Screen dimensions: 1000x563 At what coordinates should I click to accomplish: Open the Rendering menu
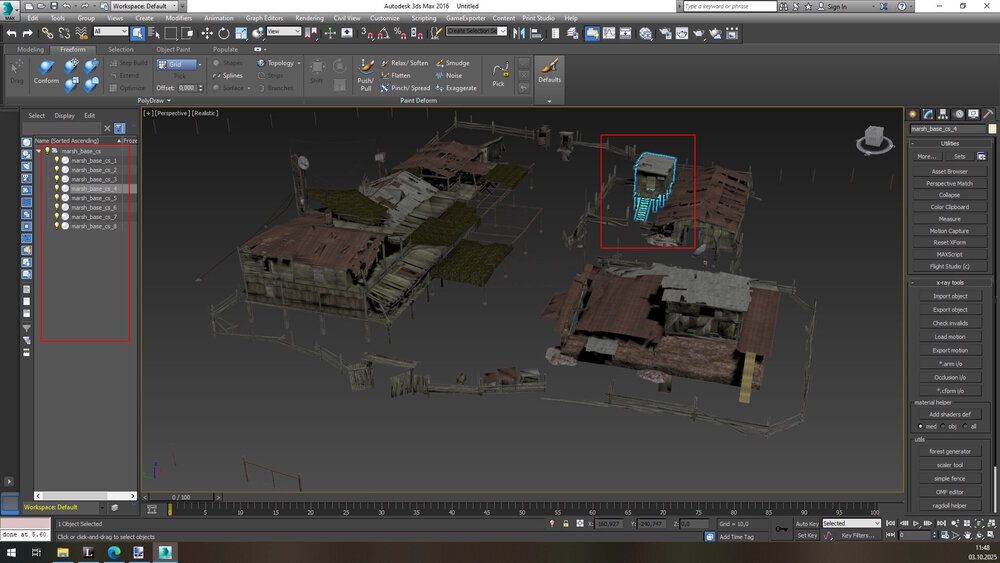309,18
